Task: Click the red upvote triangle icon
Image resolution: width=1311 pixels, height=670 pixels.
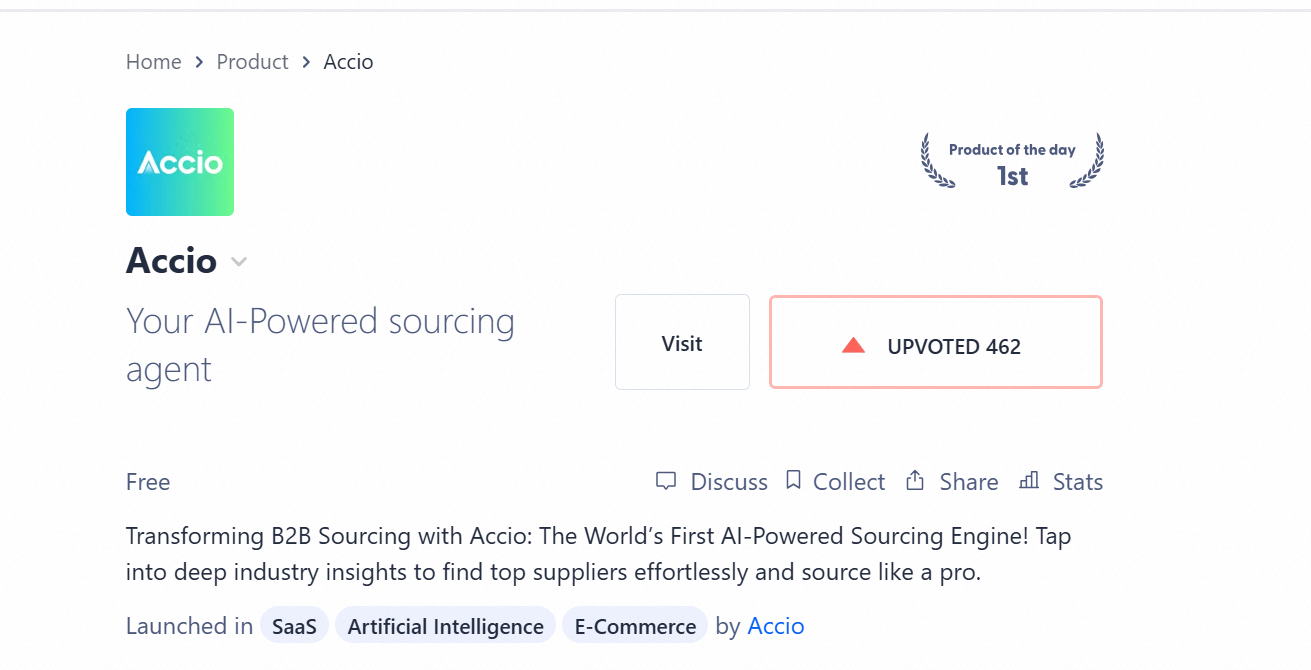Action: pyautogui.click(x=853, y=346)
